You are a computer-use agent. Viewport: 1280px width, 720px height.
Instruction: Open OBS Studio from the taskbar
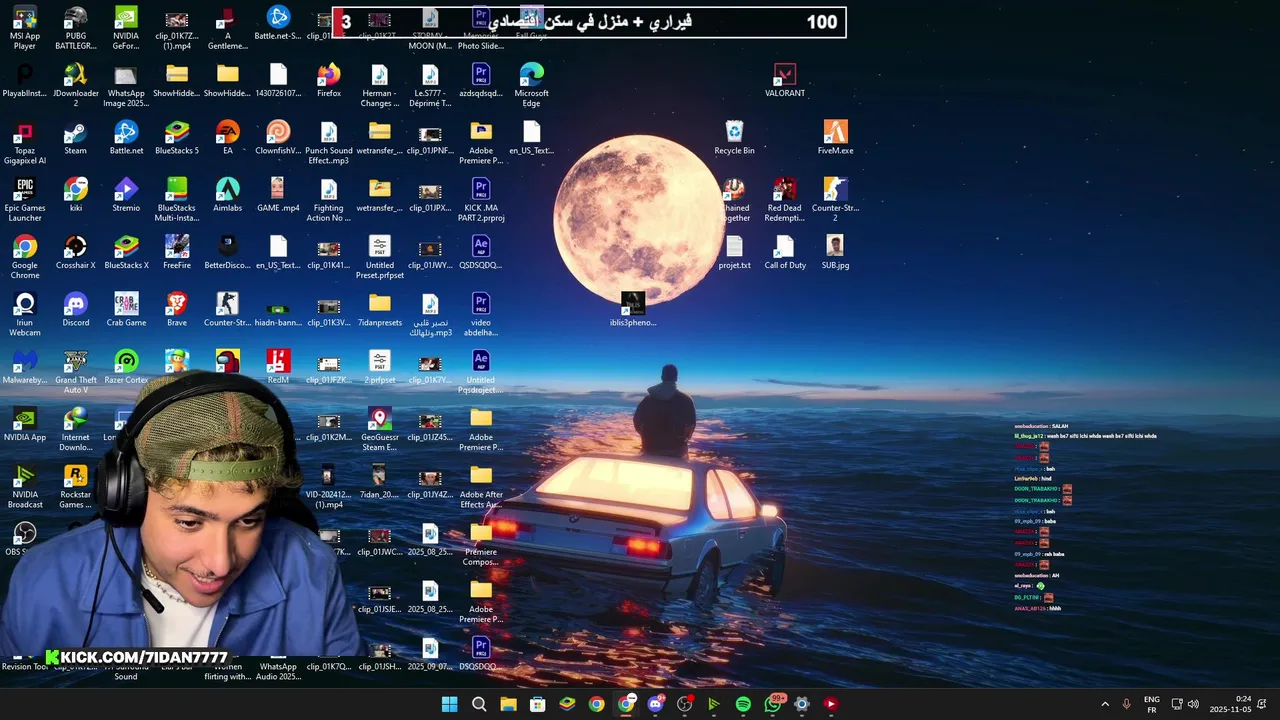coord(684,704)
